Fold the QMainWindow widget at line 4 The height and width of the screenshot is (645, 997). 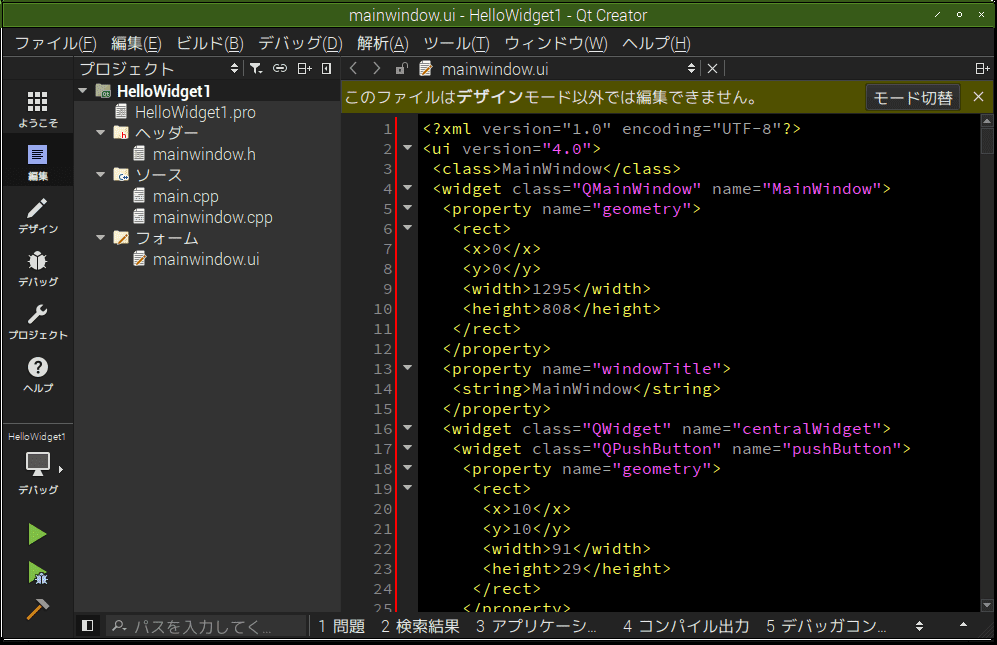pyautogui.click(x=408, y=188)
